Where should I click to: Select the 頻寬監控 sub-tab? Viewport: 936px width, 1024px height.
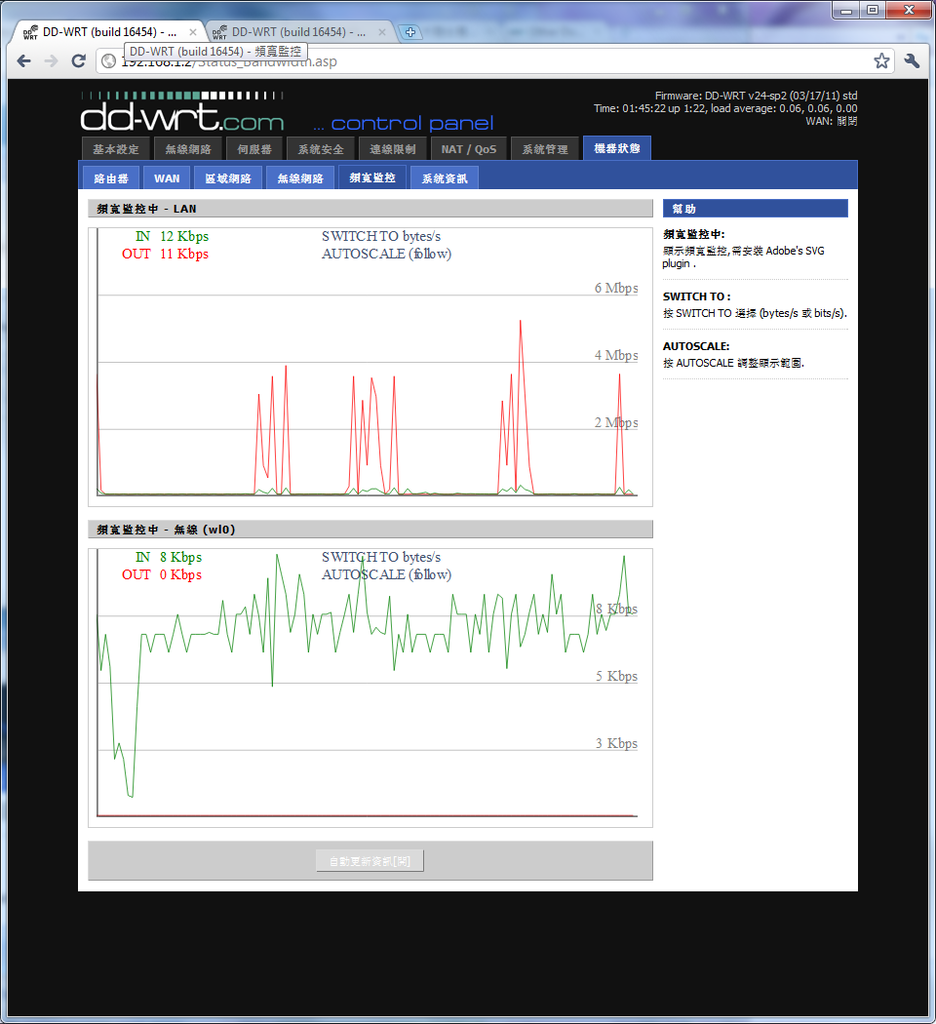372,178
